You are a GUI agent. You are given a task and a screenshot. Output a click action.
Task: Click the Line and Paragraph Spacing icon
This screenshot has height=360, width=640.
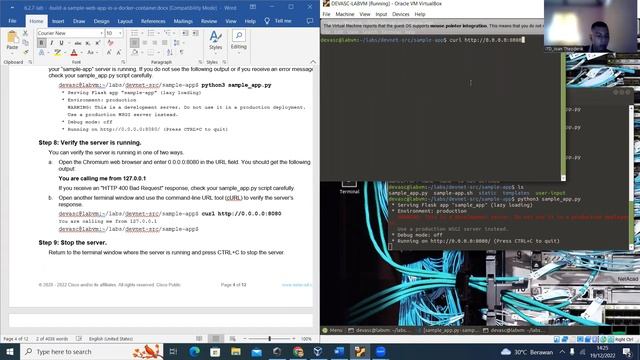click(176, 42)
